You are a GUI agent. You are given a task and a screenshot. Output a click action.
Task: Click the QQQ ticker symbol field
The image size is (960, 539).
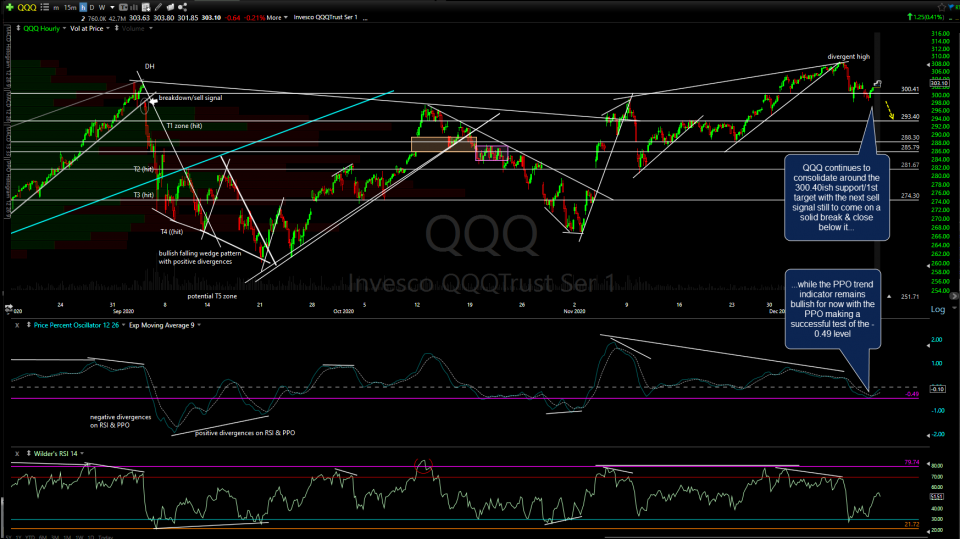(27, 7)
